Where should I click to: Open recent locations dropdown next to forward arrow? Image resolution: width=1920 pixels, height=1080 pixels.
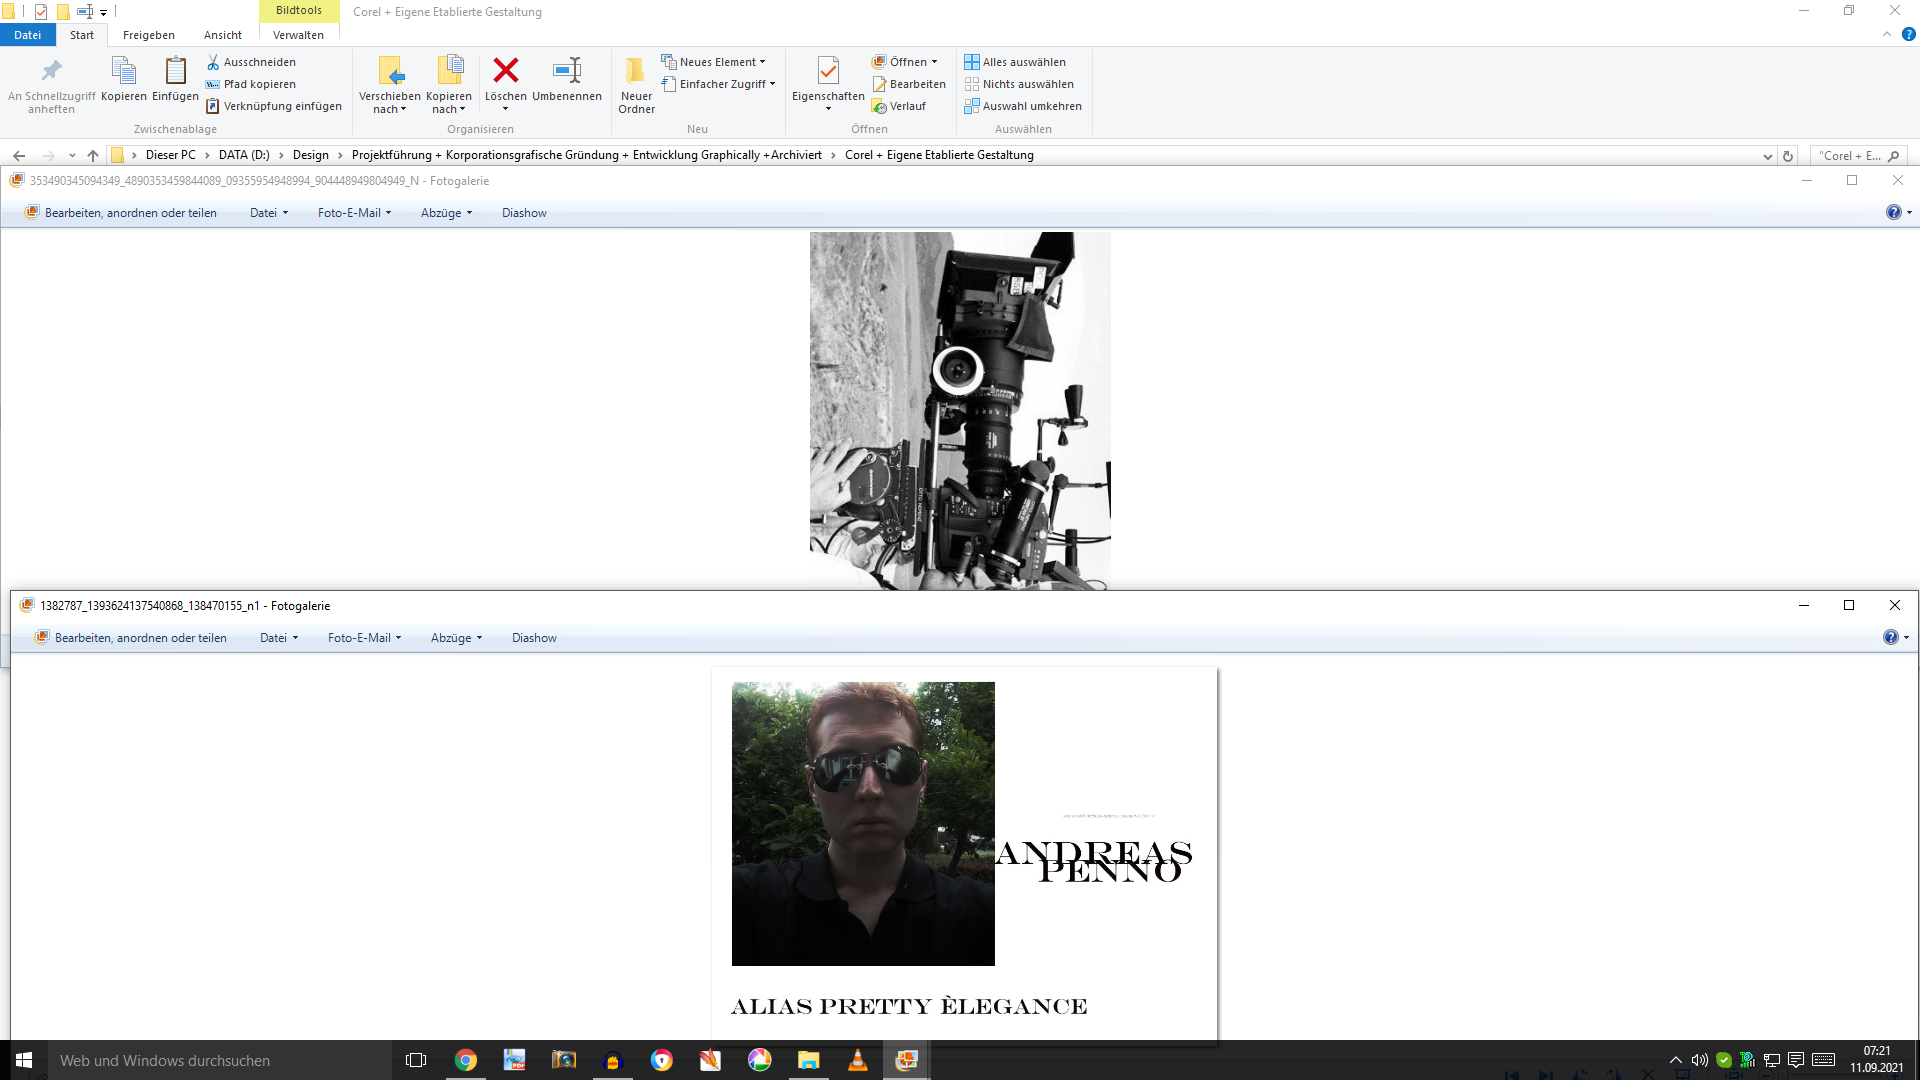click(x=72, y=155)
